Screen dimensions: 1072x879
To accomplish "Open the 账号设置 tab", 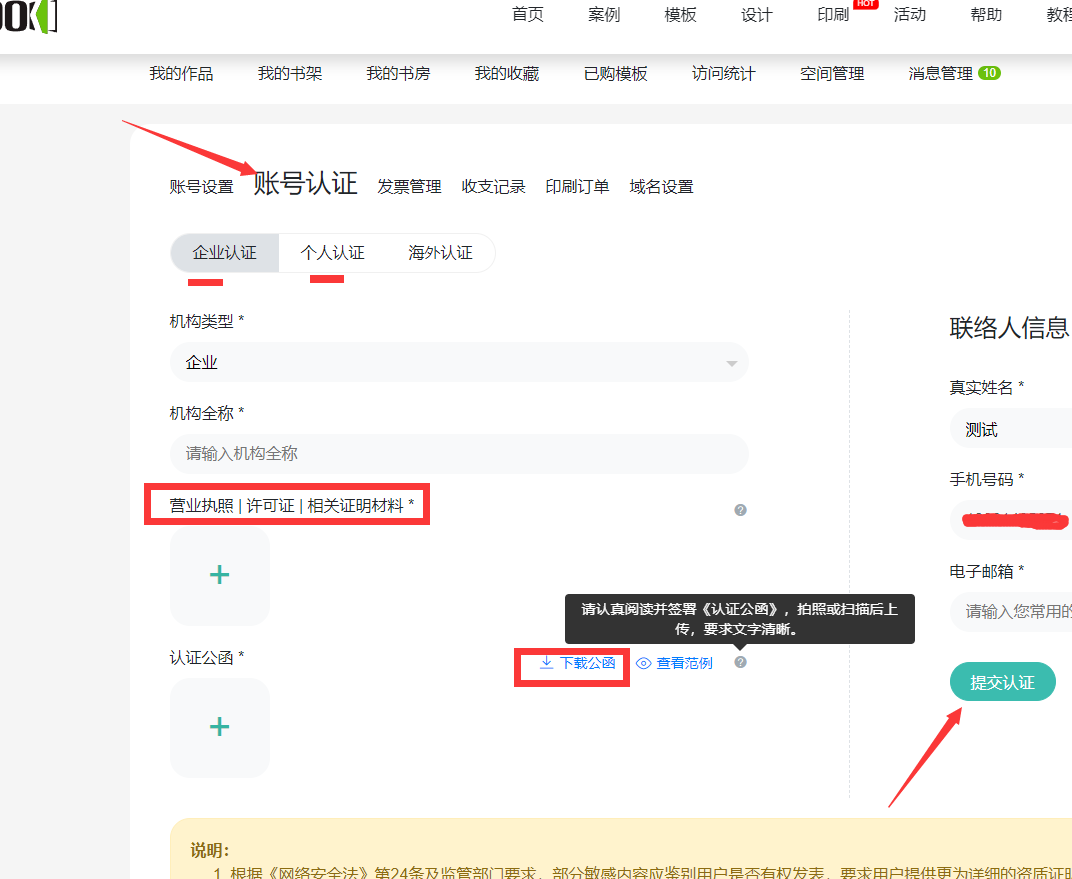I will (201, 187).
